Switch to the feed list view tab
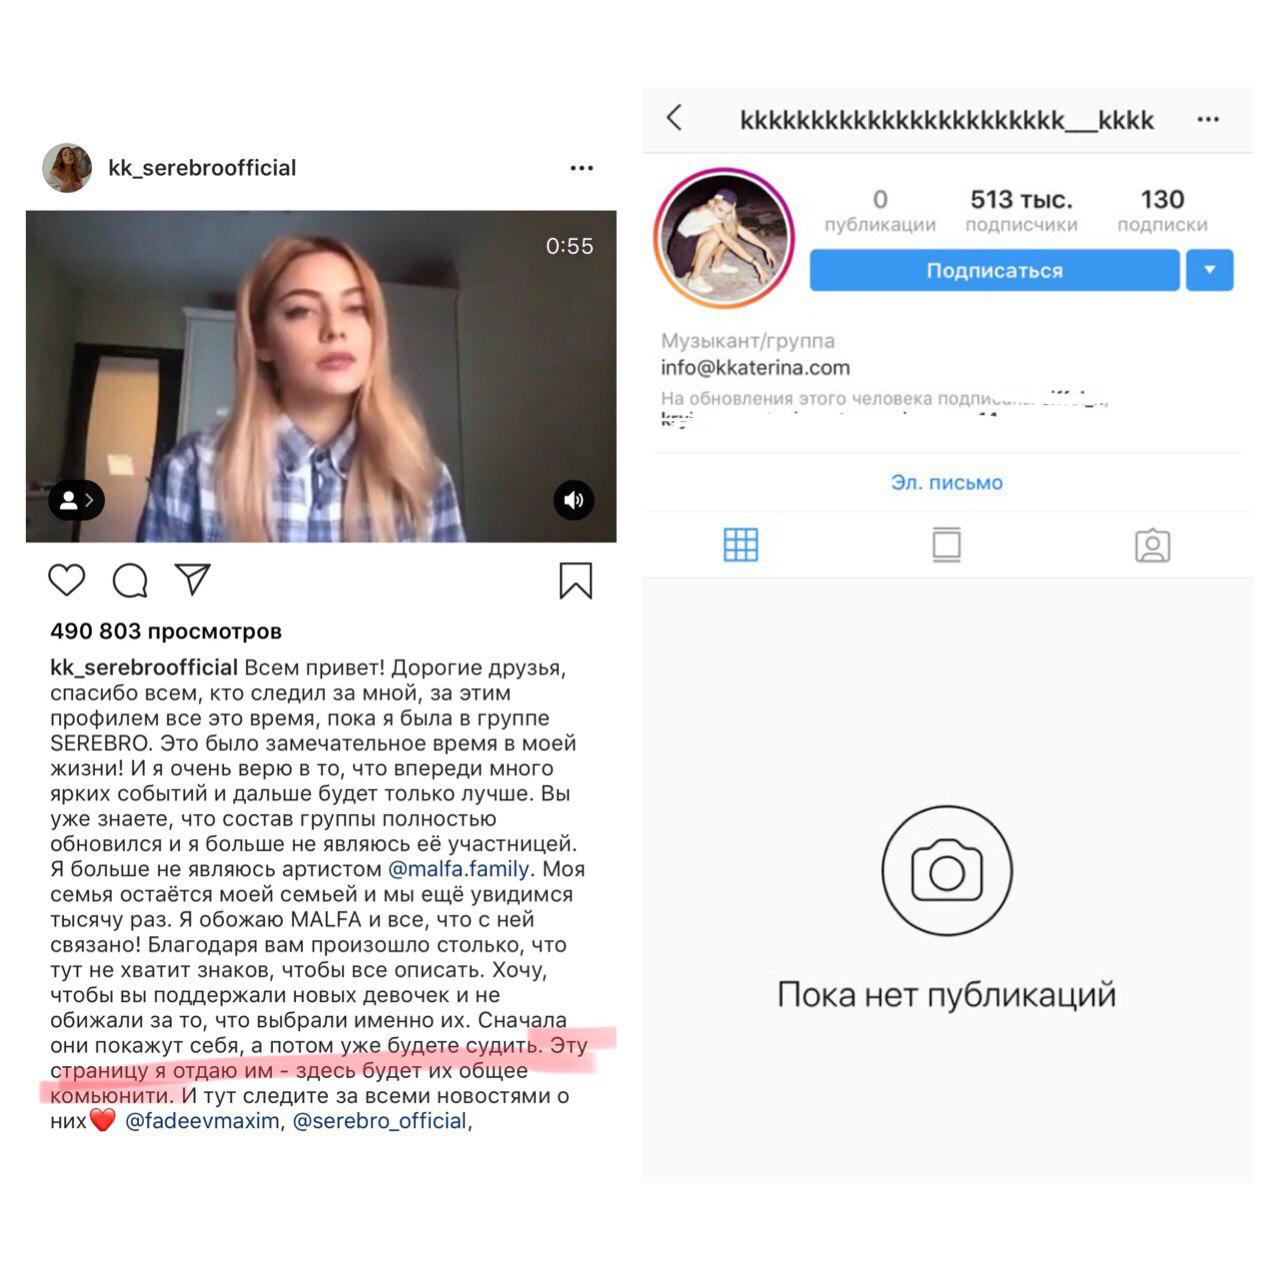This screenshot has height=1269, width=1269. (x=946, y=545)
